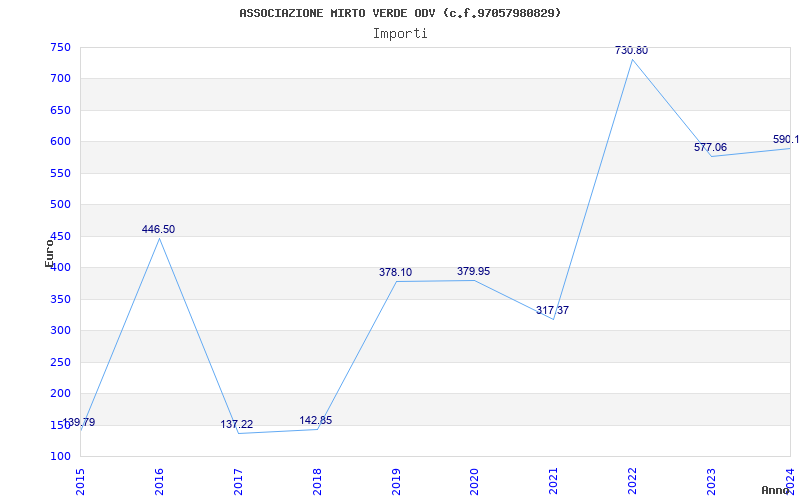Click the 2015 x-axis label

click(x=80, y=482)
